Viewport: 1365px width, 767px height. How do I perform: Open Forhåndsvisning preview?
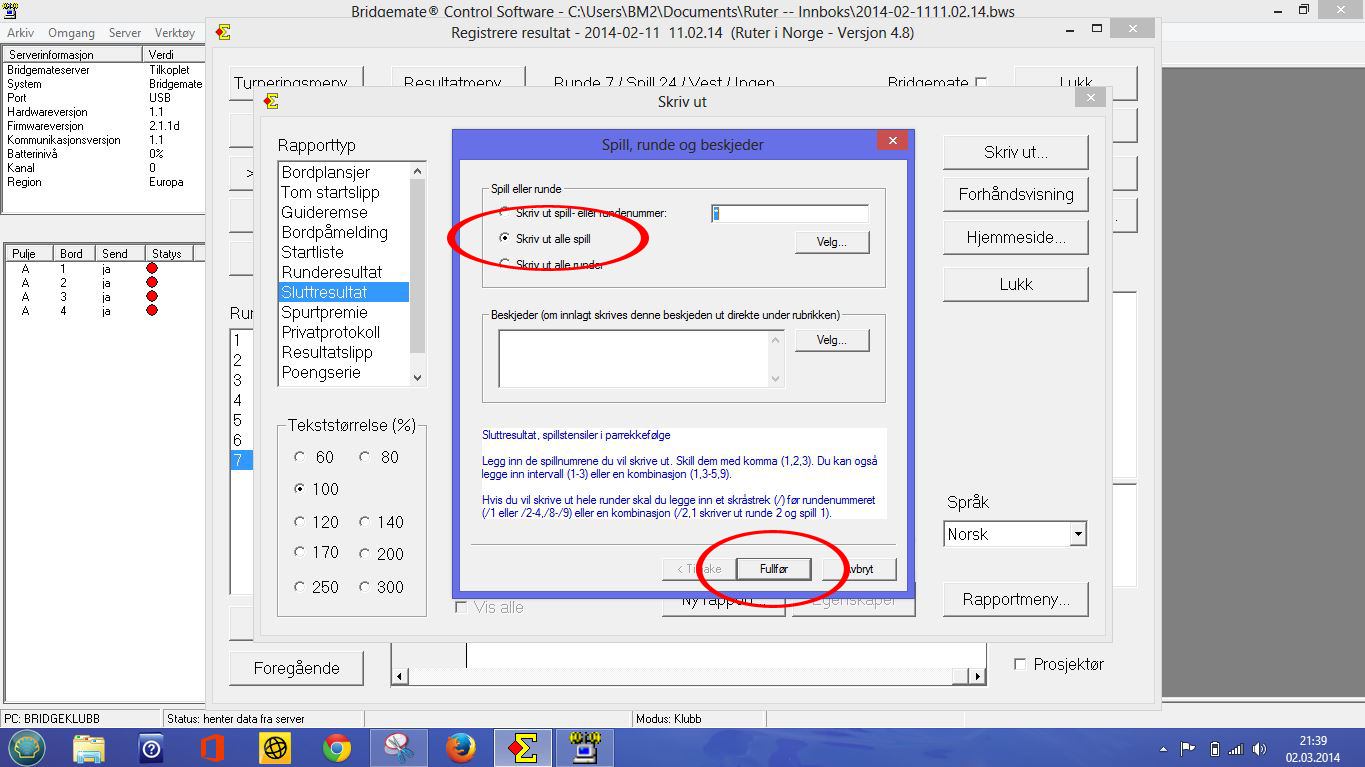1015,194
